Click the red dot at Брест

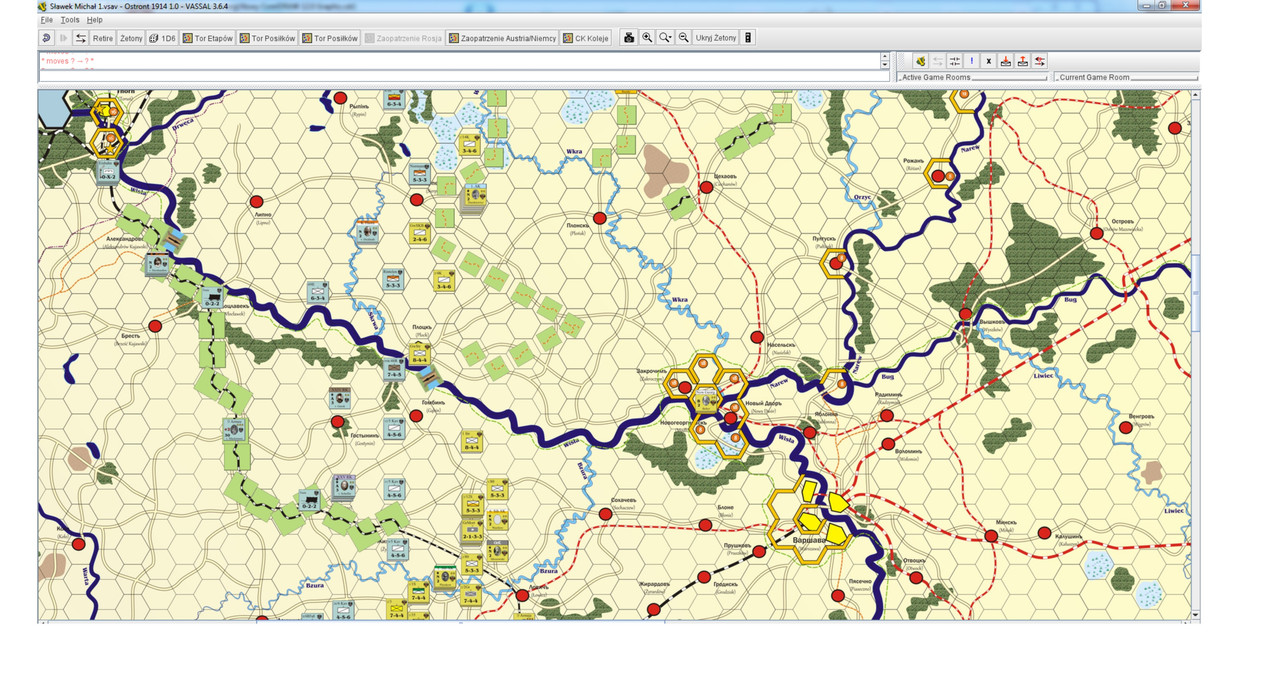[155, 326]
